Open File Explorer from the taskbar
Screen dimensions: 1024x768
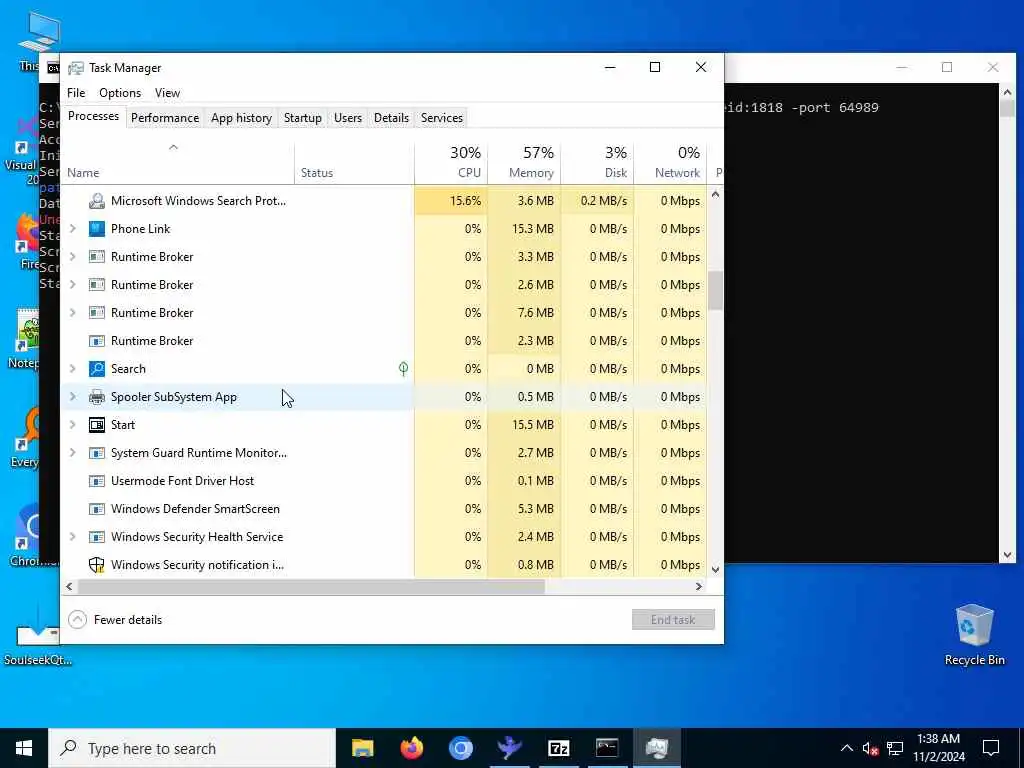362,748
